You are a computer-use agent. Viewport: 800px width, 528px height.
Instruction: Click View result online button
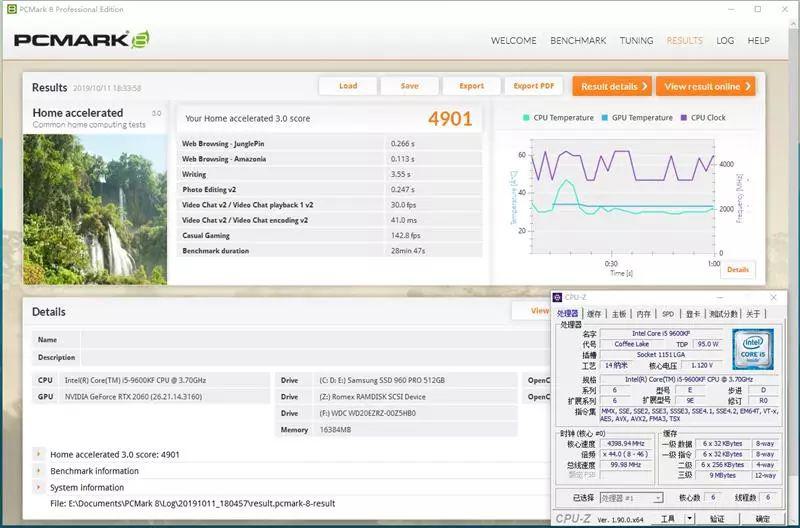click(706, 86)
